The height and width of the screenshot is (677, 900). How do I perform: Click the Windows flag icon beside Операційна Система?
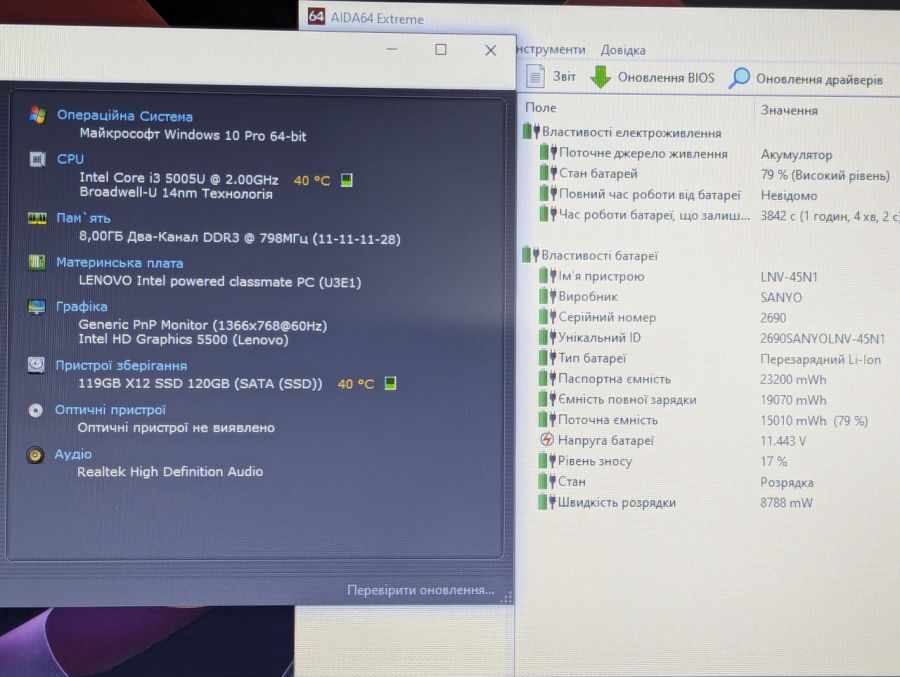pos(38,115)
